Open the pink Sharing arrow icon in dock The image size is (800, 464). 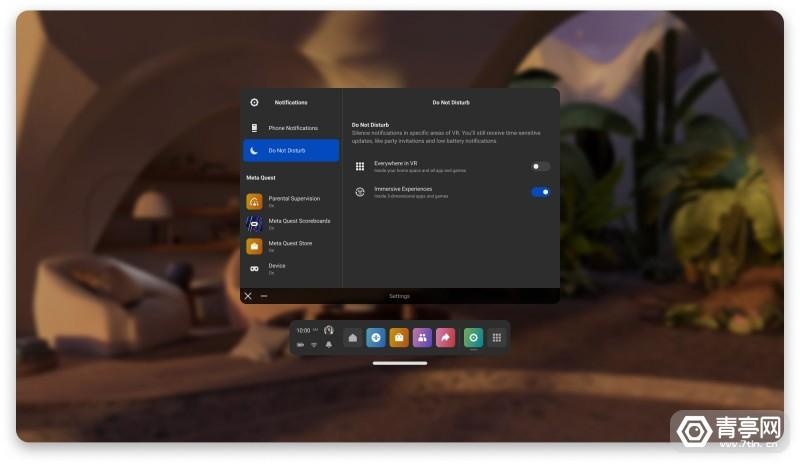point(445,338)
